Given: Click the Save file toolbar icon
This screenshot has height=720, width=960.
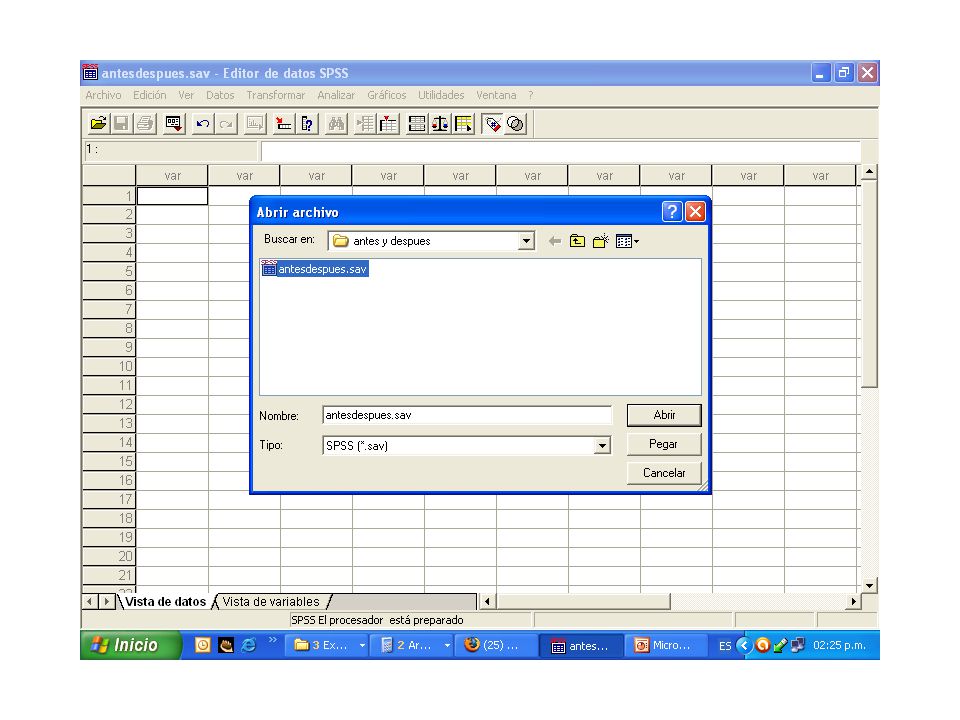Looking at the screenshot, I should click(121, 124).
